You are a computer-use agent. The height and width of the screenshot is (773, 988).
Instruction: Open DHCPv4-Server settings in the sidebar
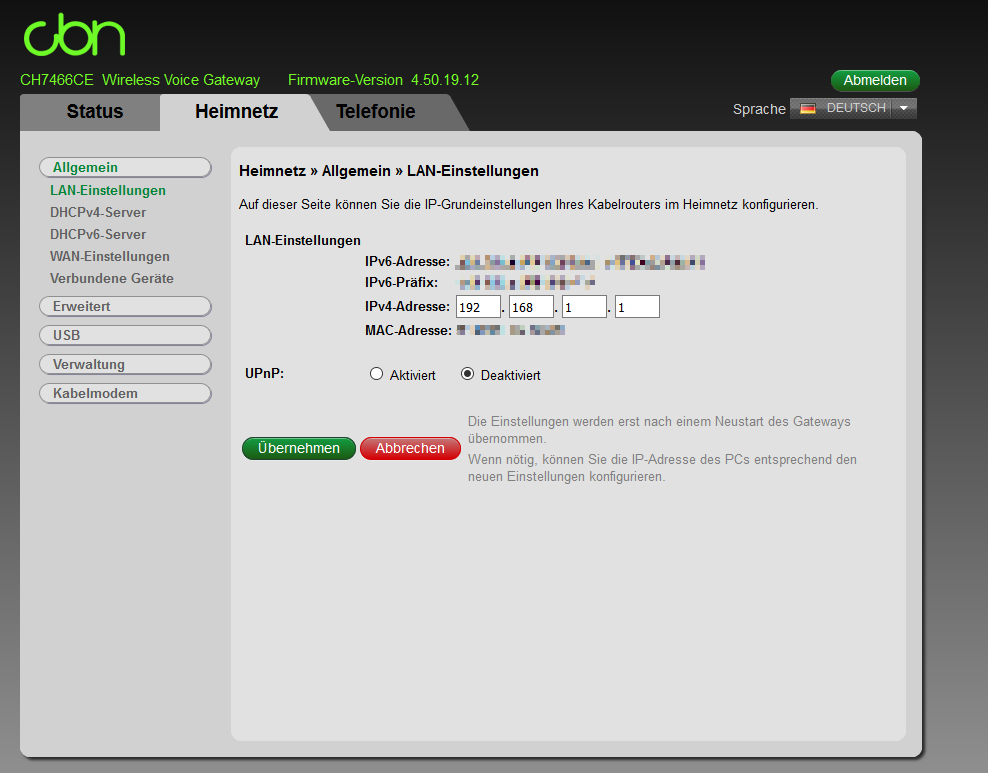click(97, 212)
